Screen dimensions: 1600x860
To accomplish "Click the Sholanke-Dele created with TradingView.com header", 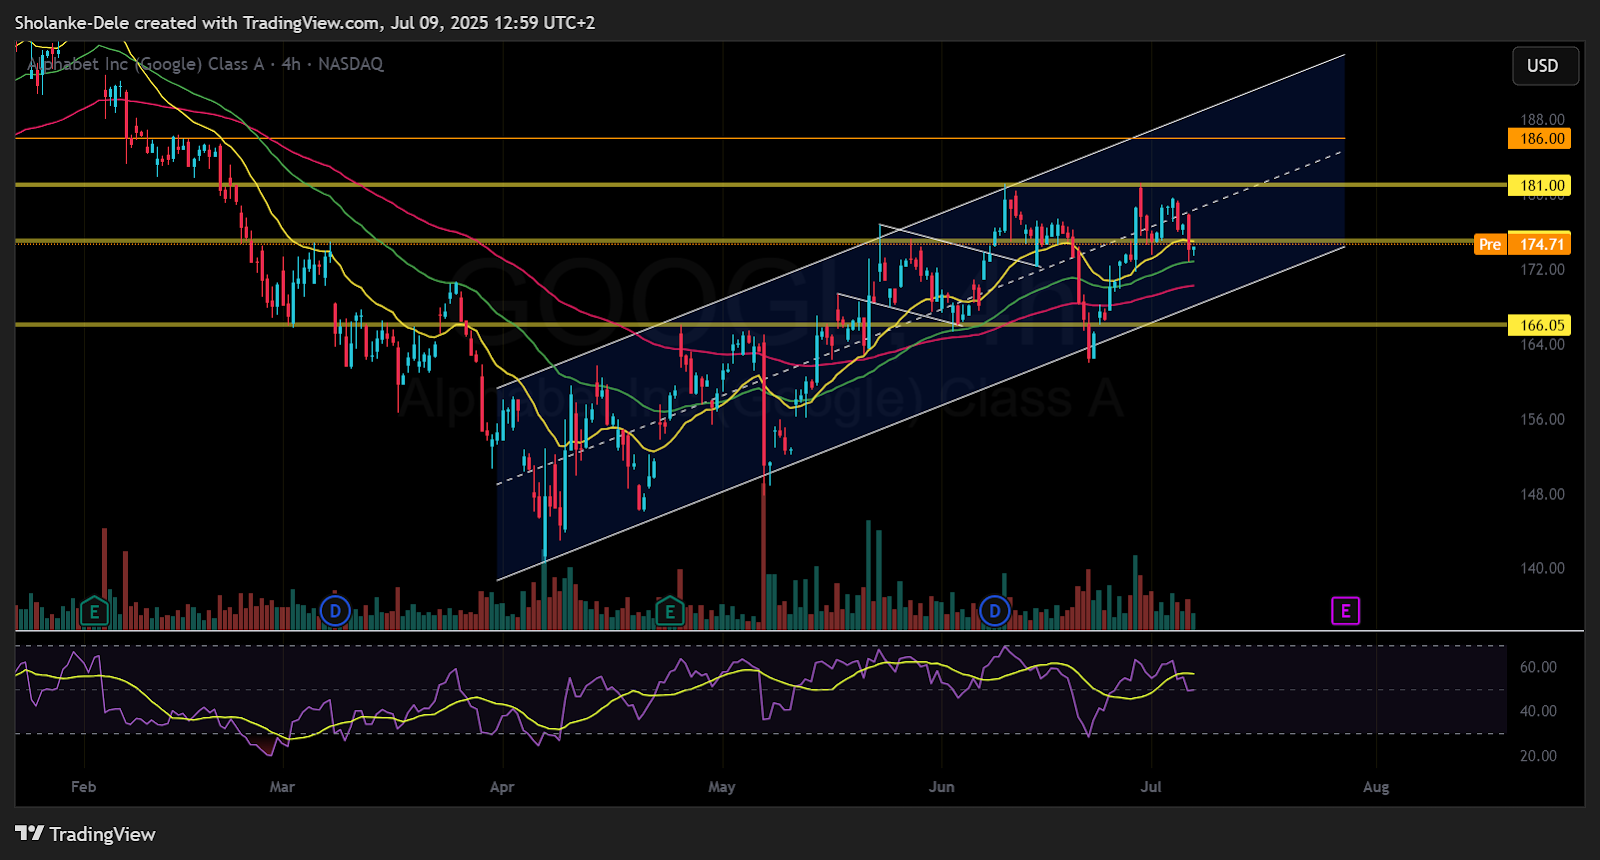I will (305, 22).
